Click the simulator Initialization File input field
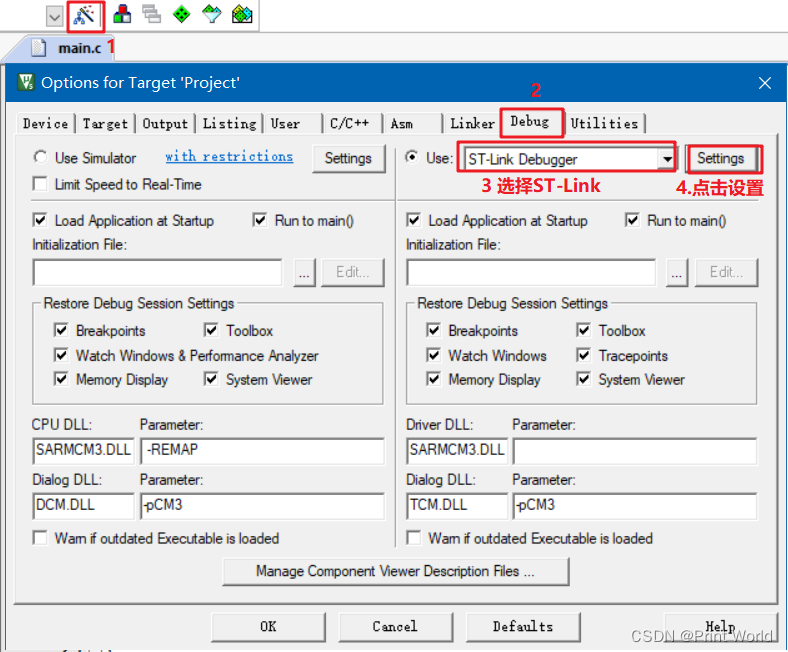This screenshot has height=652, width=788. click(157, 273)
